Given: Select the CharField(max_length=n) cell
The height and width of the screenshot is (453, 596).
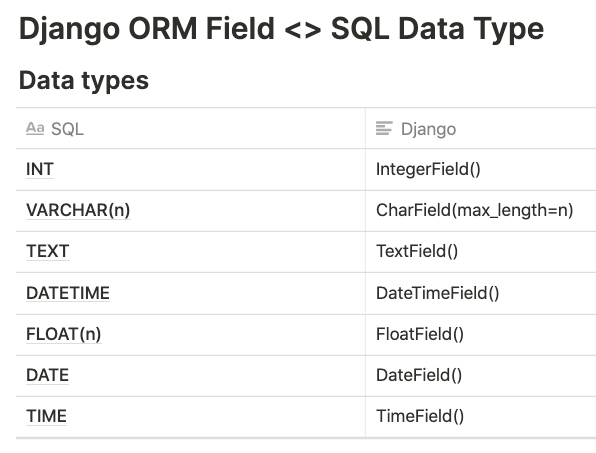Looking at the screenshot, I should tap(481, 211).
